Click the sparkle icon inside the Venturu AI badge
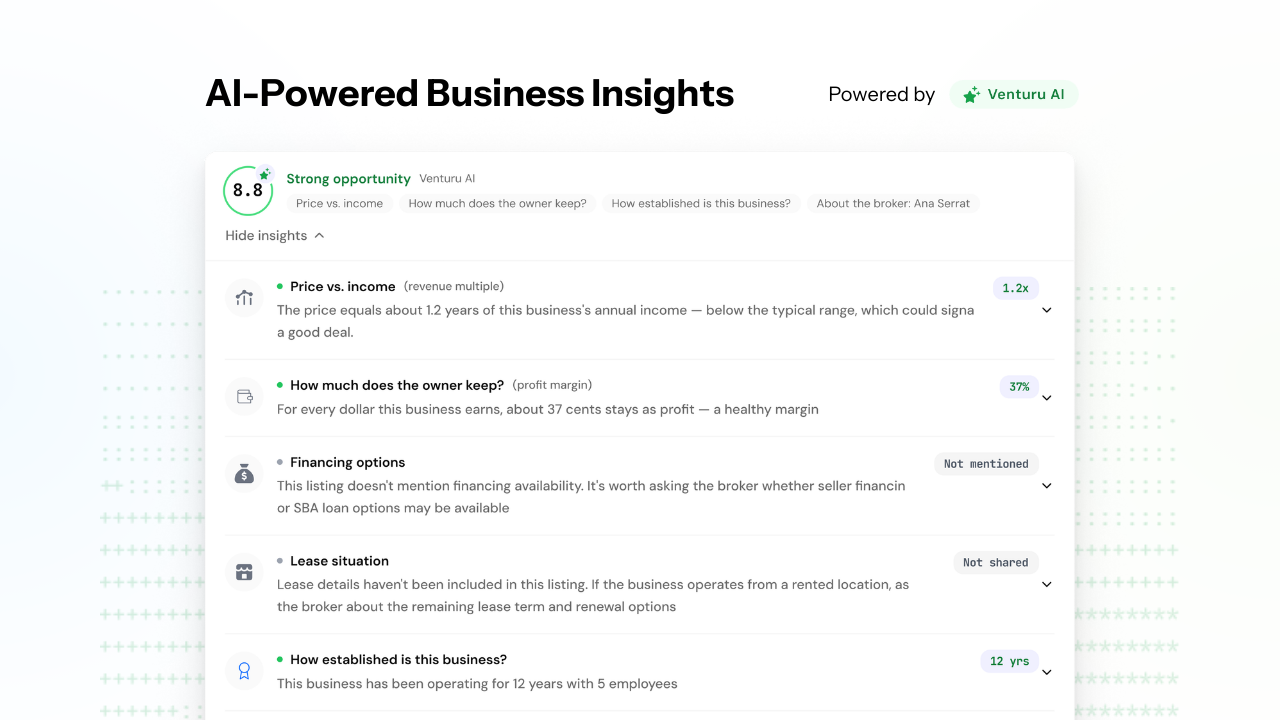 tap(970, 94)
